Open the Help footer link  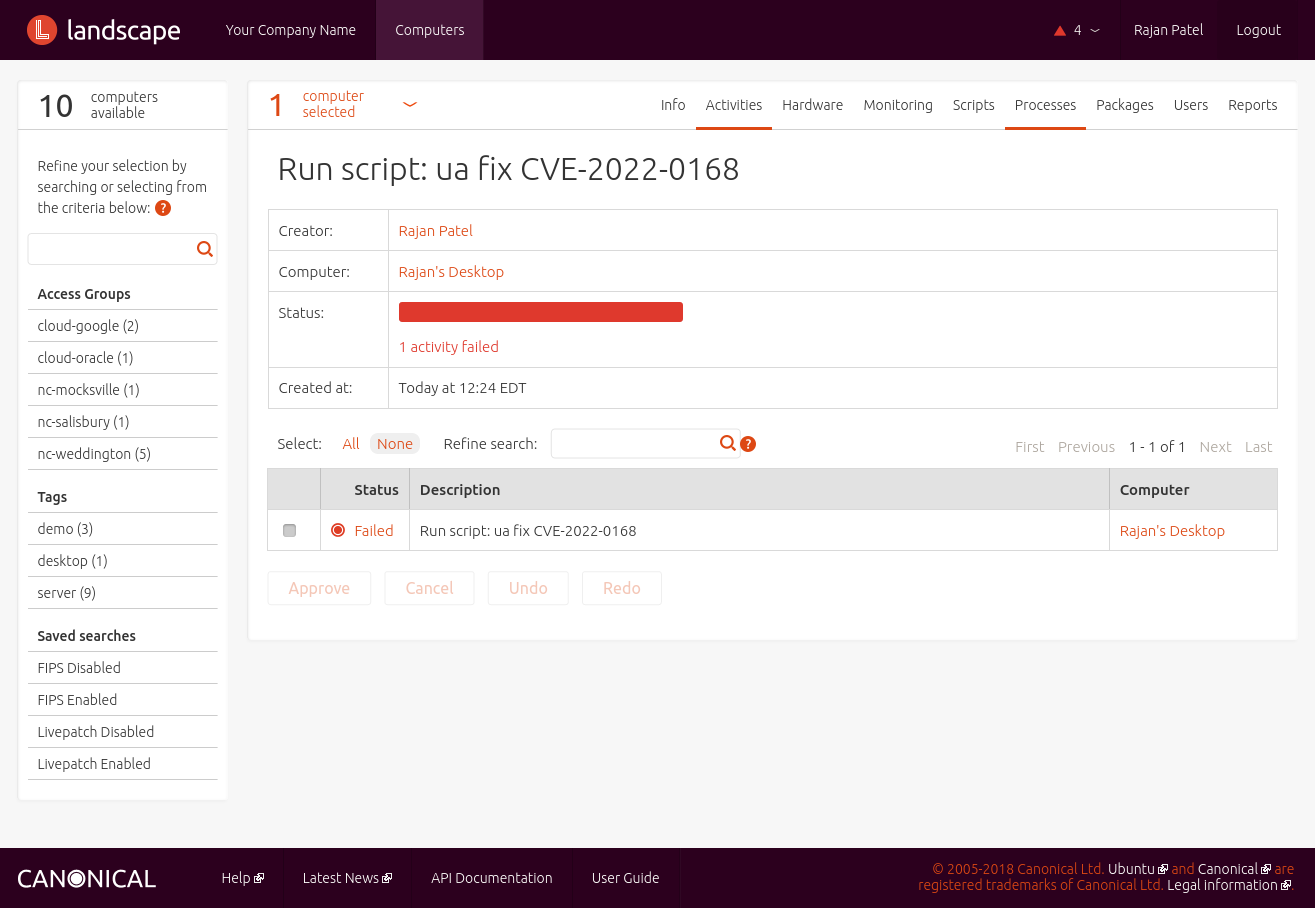236,878
